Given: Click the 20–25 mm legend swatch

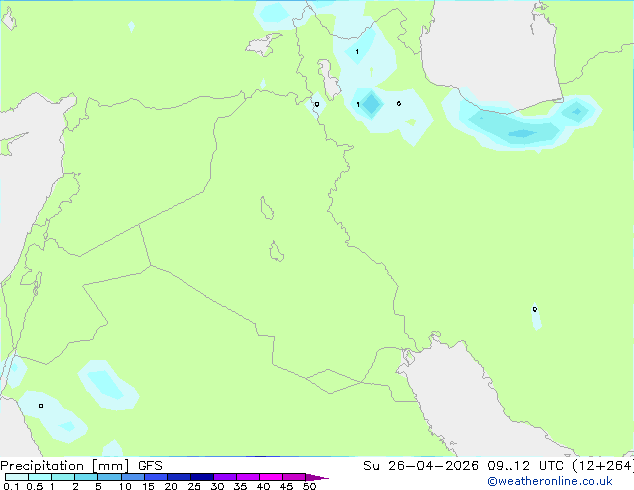Looking at the screenshot, I should tap(179, 477).
